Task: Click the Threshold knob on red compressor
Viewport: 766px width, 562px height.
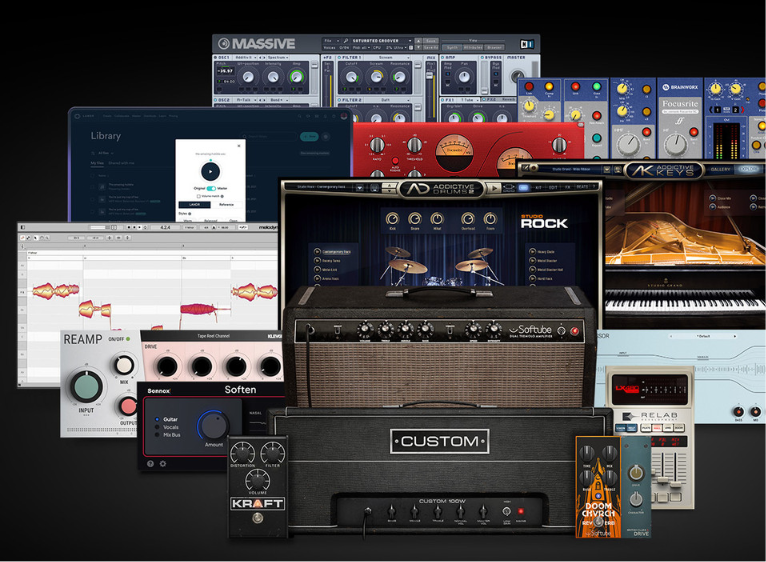Action: pyautogui.click(x=414, y=145)
